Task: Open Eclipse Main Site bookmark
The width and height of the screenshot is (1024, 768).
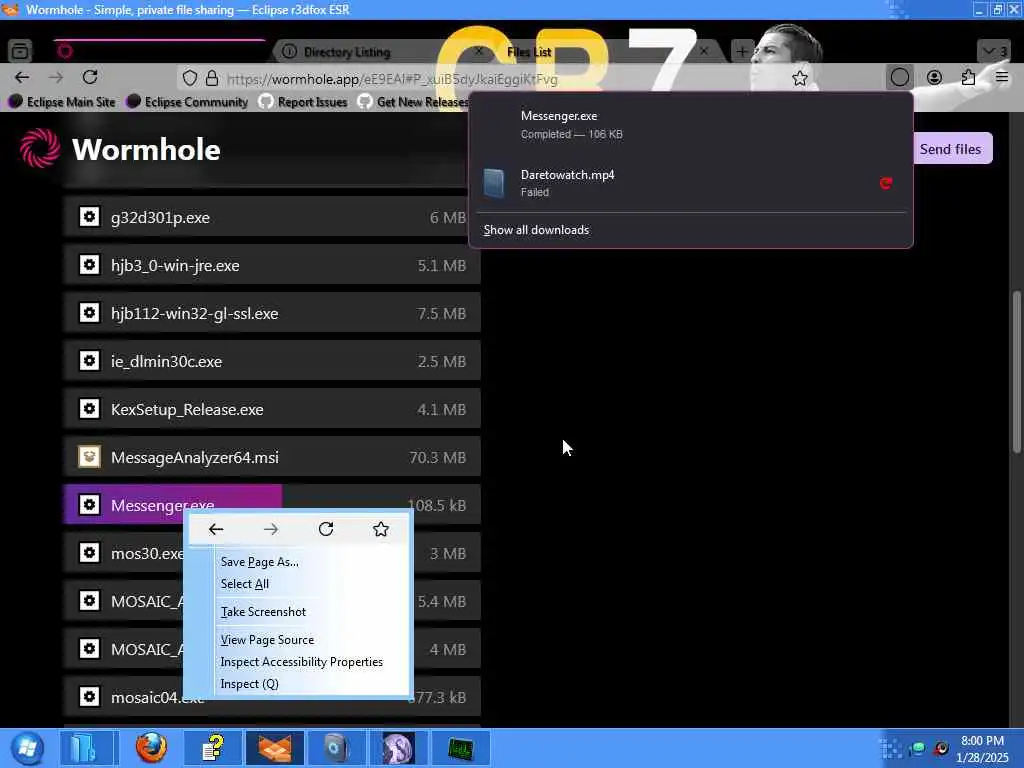Action: point(61,102)
